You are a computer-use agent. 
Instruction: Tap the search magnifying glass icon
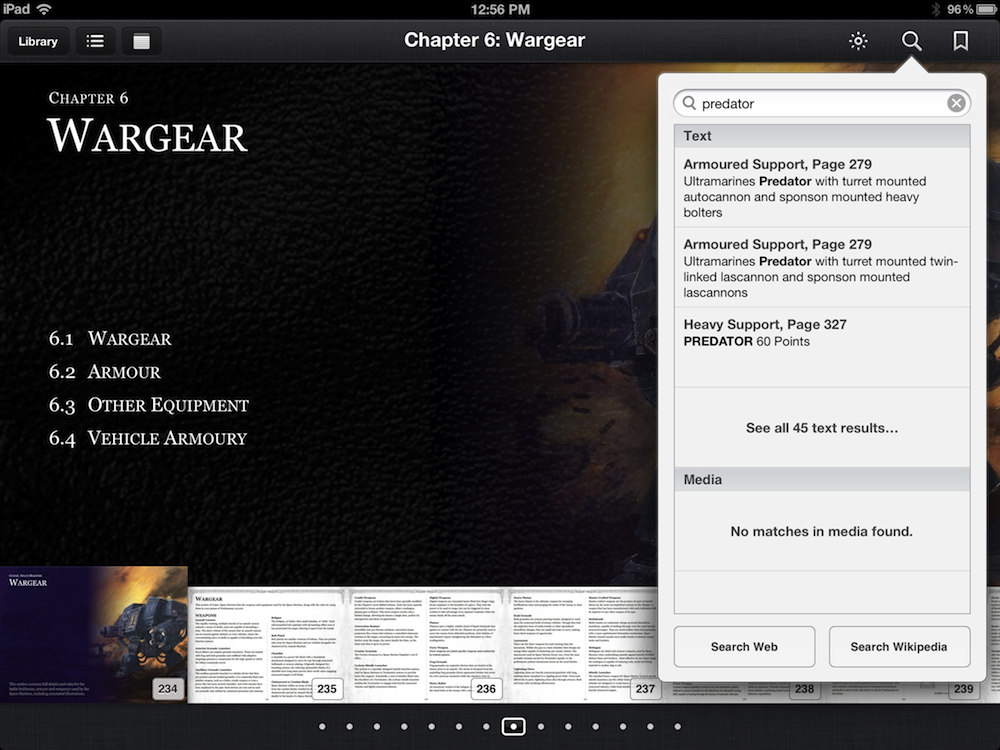click(x=911, y=41)
